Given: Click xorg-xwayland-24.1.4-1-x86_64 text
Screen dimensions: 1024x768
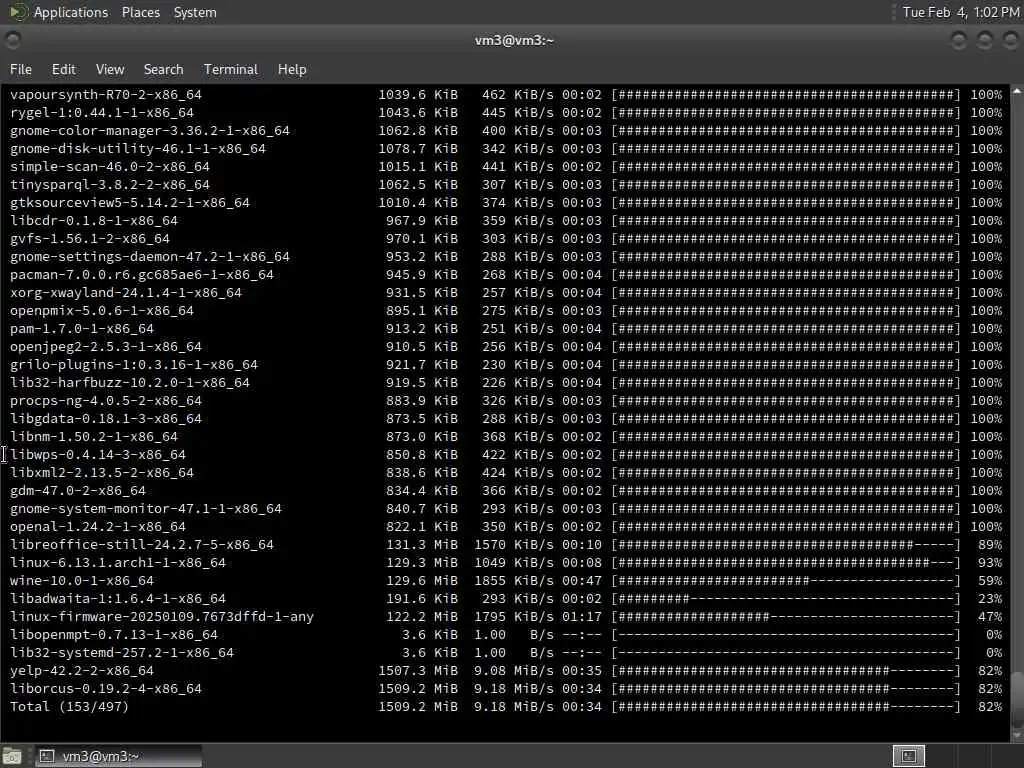Looking at the screenshot, I should coord(125,293).
